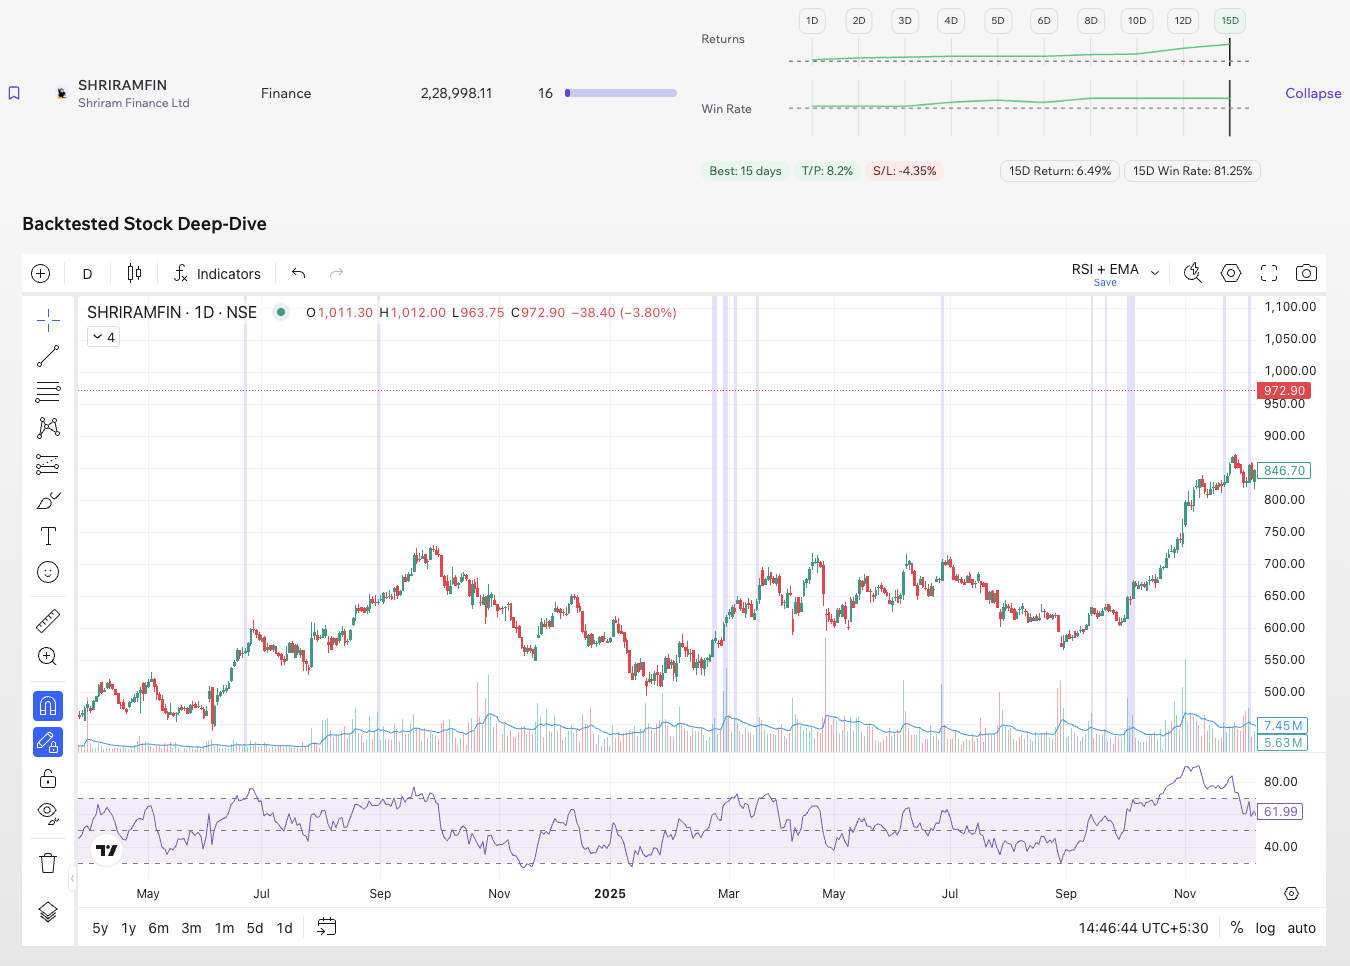1350x966 pixels.
Task: Select the 5D holding period
Action: 998,21
